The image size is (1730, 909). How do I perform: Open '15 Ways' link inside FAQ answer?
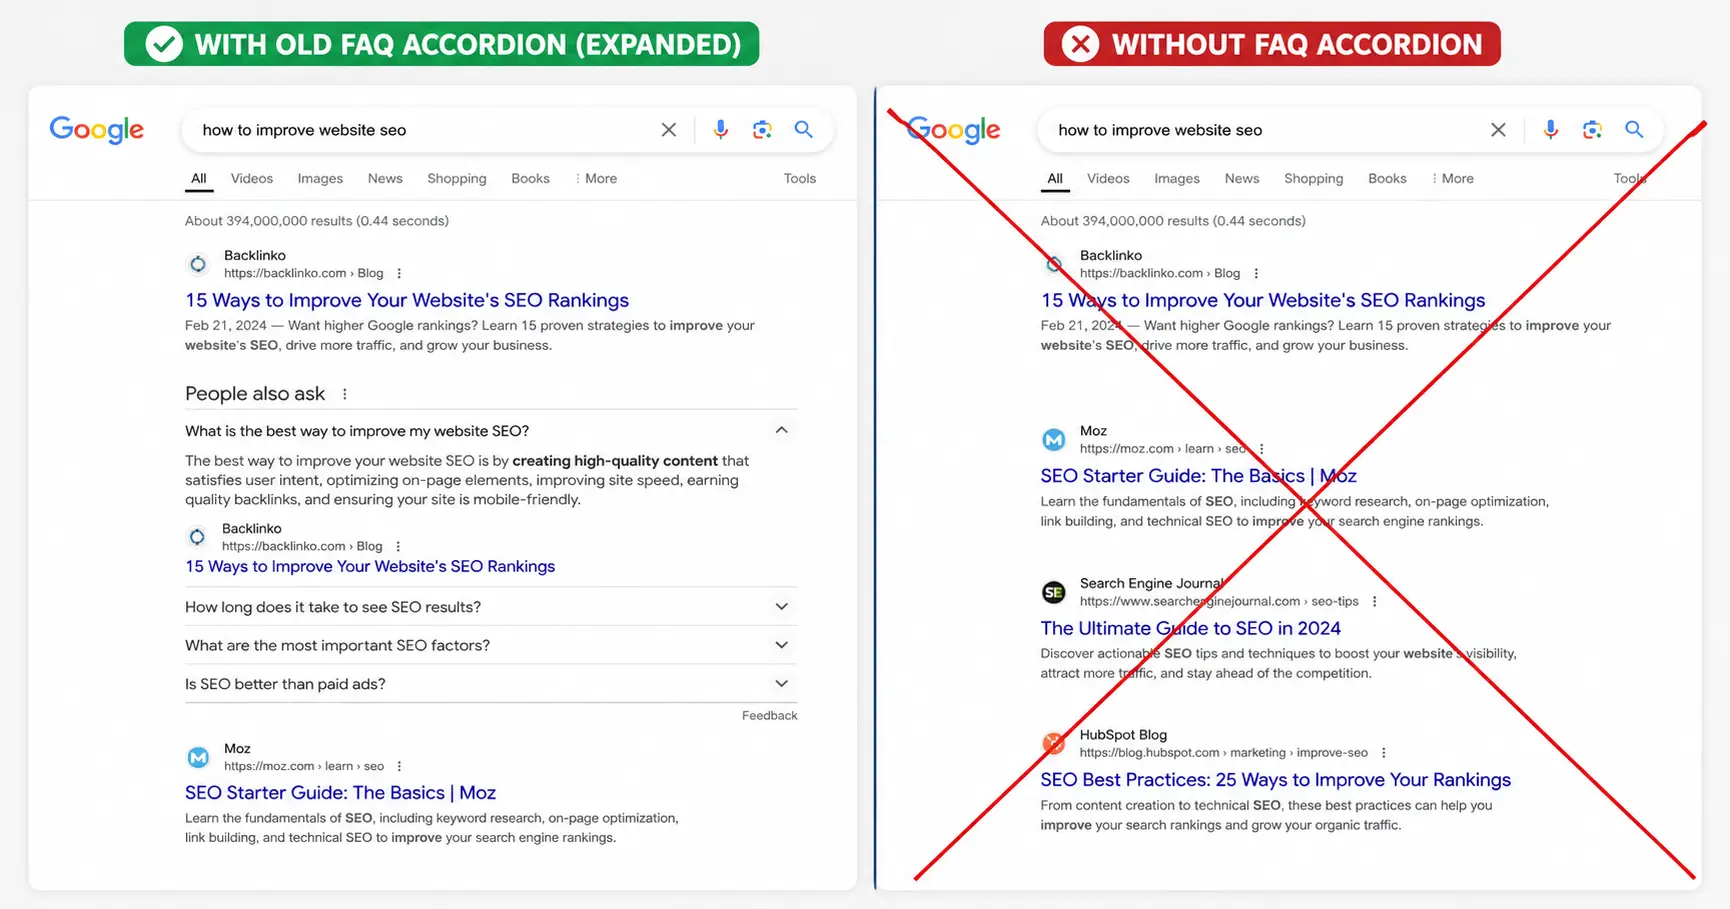coord(370,566)
